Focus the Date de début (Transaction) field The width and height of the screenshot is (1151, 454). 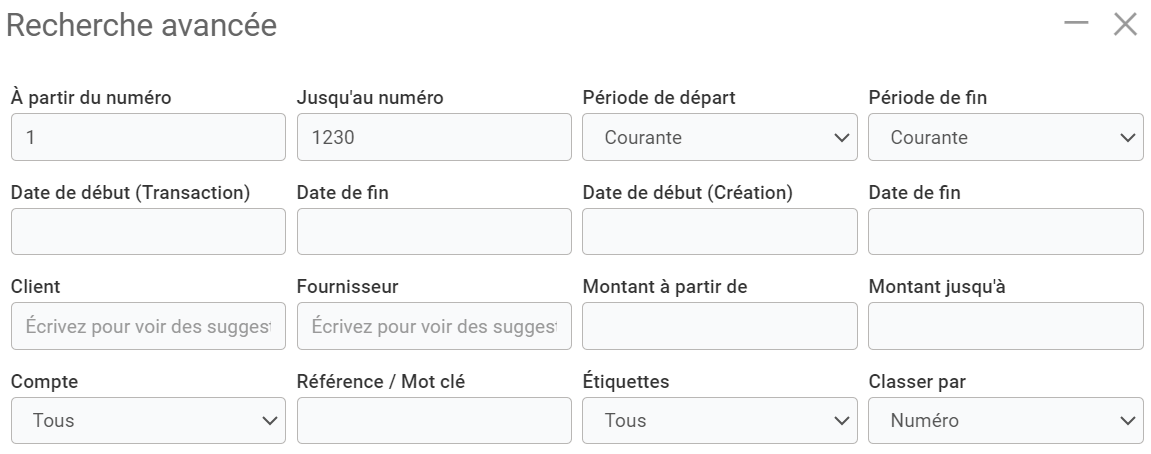pyautogui.click(x=148, y=232)
